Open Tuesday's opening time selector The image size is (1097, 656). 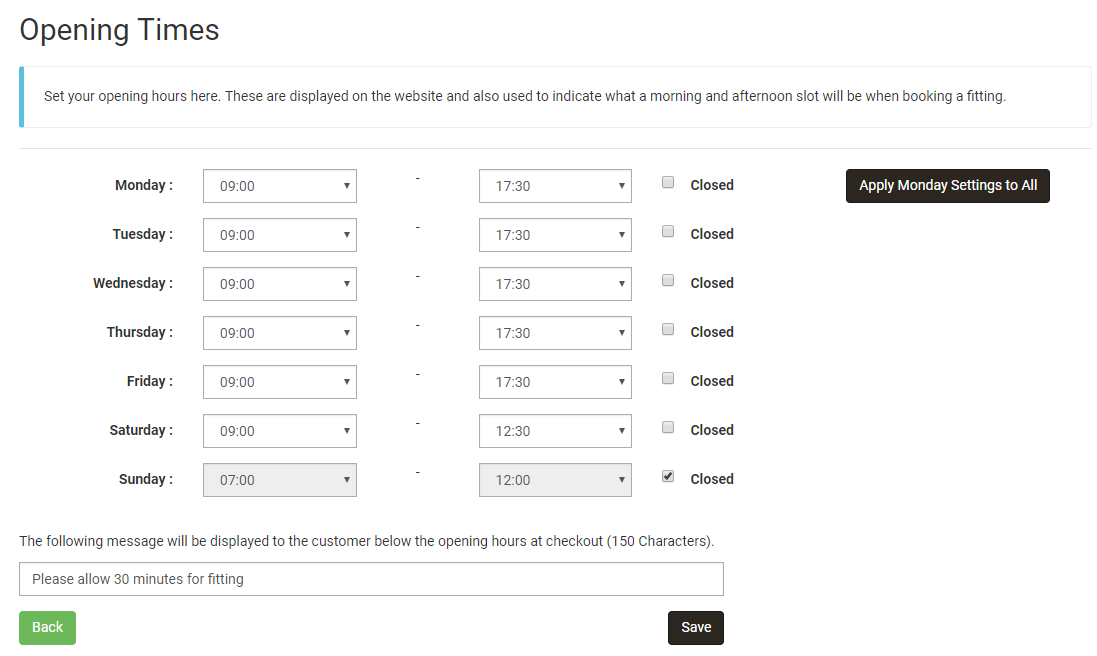[x=280, y=235]
